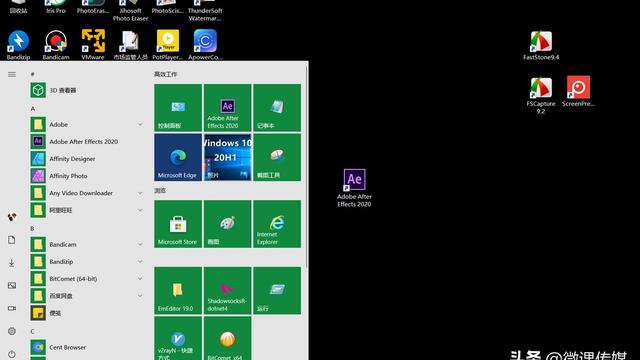Open ApowerCompress desktop shortcut
Screen dimensions: 640x360
point(205,45)
